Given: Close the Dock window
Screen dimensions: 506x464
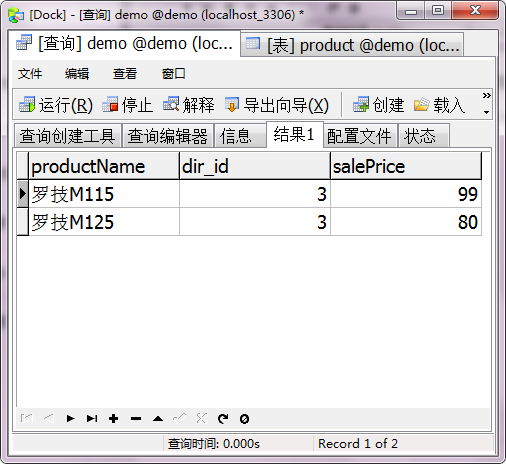Looking at the screenshot, I should (475, 11).
